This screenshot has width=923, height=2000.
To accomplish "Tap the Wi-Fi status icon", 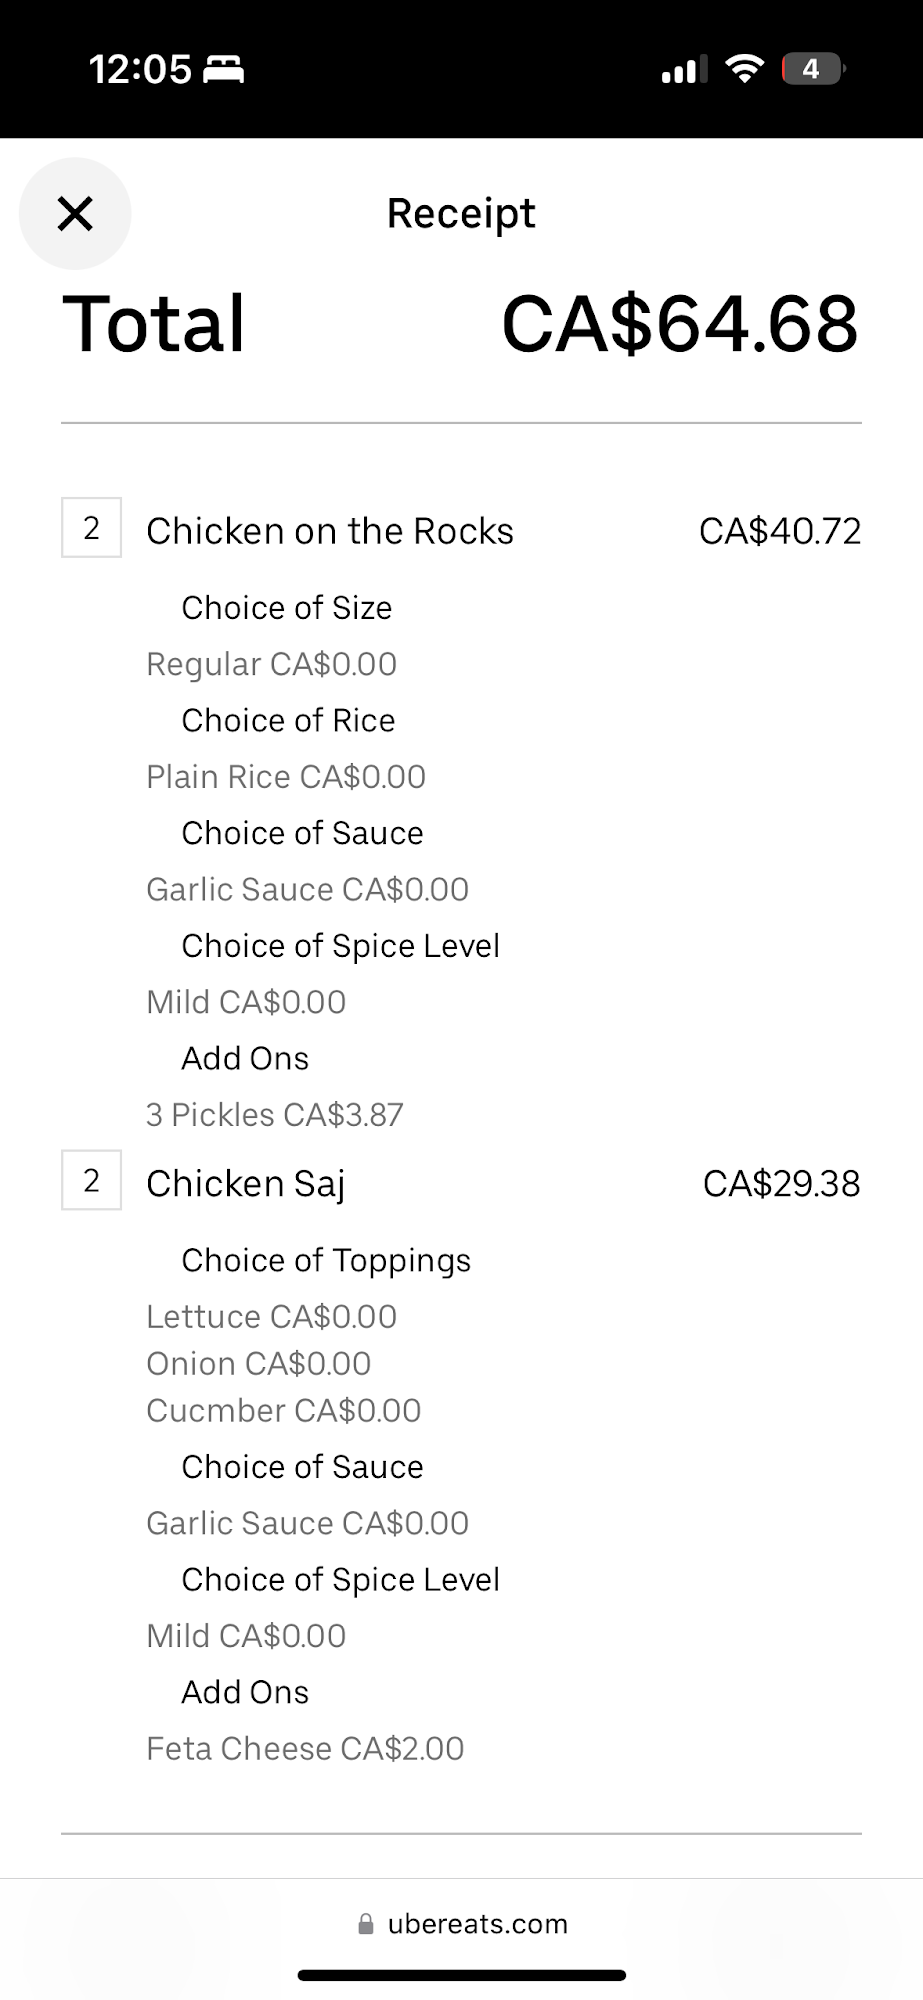I will [744, 69].
